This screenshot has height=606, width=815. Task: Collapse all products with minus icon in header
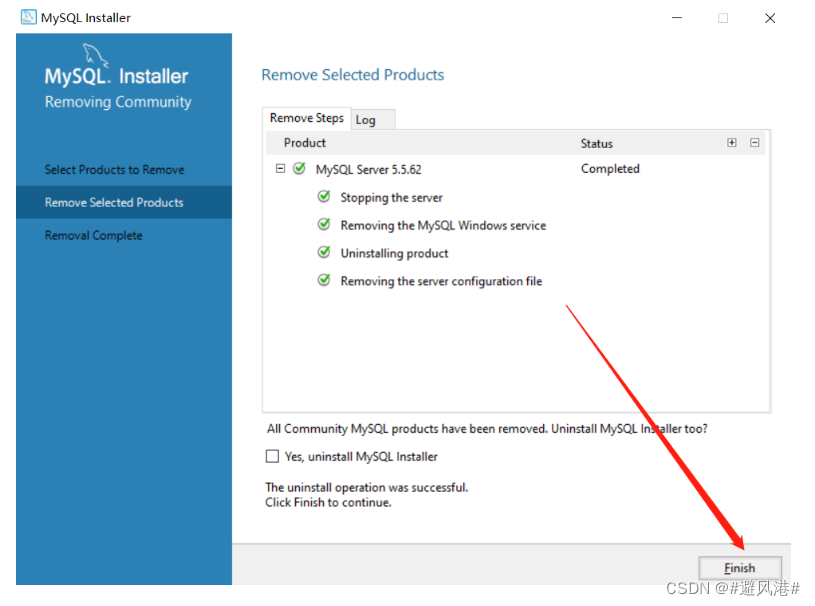coord(755,142)
